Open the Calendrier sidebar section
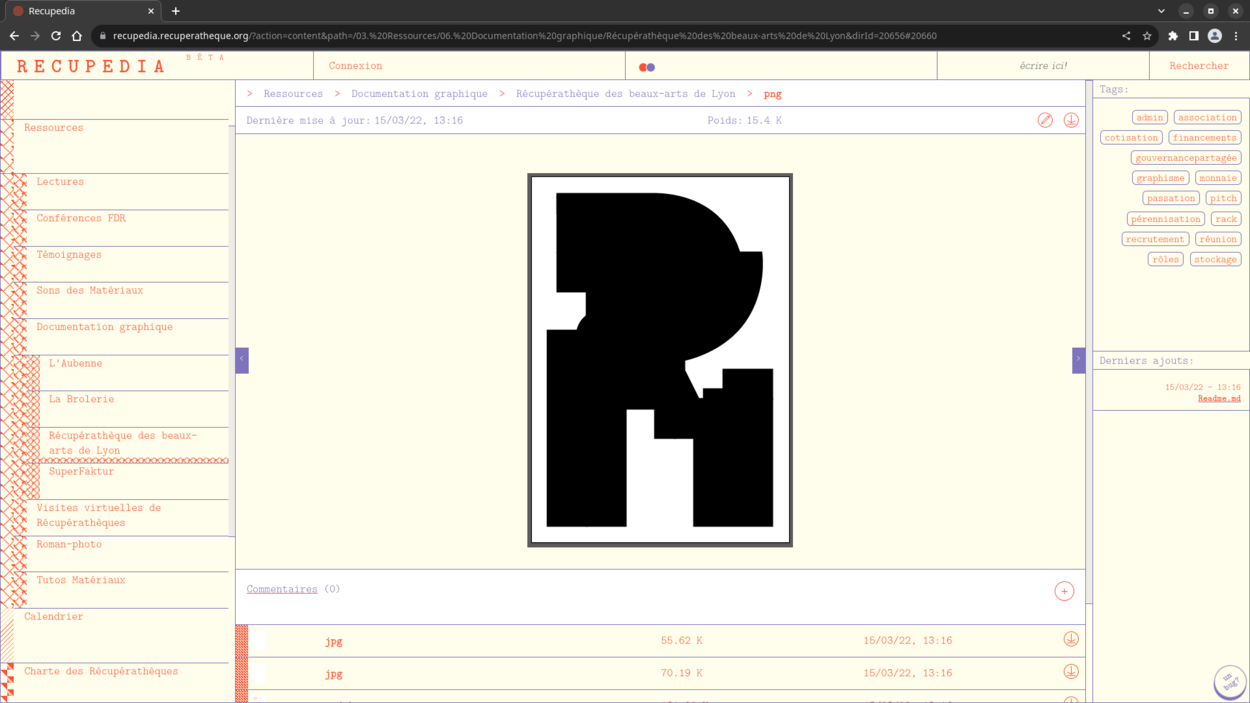The height and width of the screenshot is (703, 1250). click(54, 617)
